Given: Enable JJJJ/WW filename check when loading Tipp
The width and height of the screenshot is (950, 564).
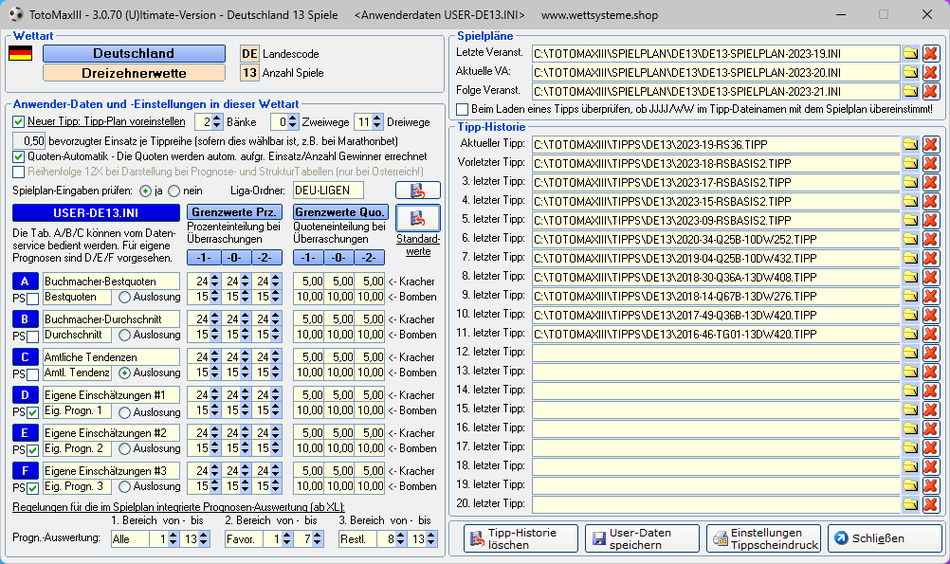Looking at the screenshot, I should point(462,110).
